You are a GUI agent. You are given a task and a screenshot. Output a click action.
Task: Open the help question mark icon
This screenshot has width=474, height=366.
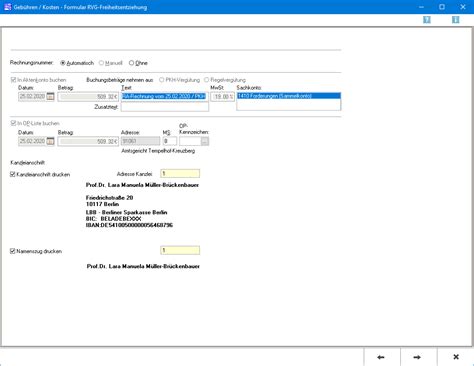click(427, 20)
